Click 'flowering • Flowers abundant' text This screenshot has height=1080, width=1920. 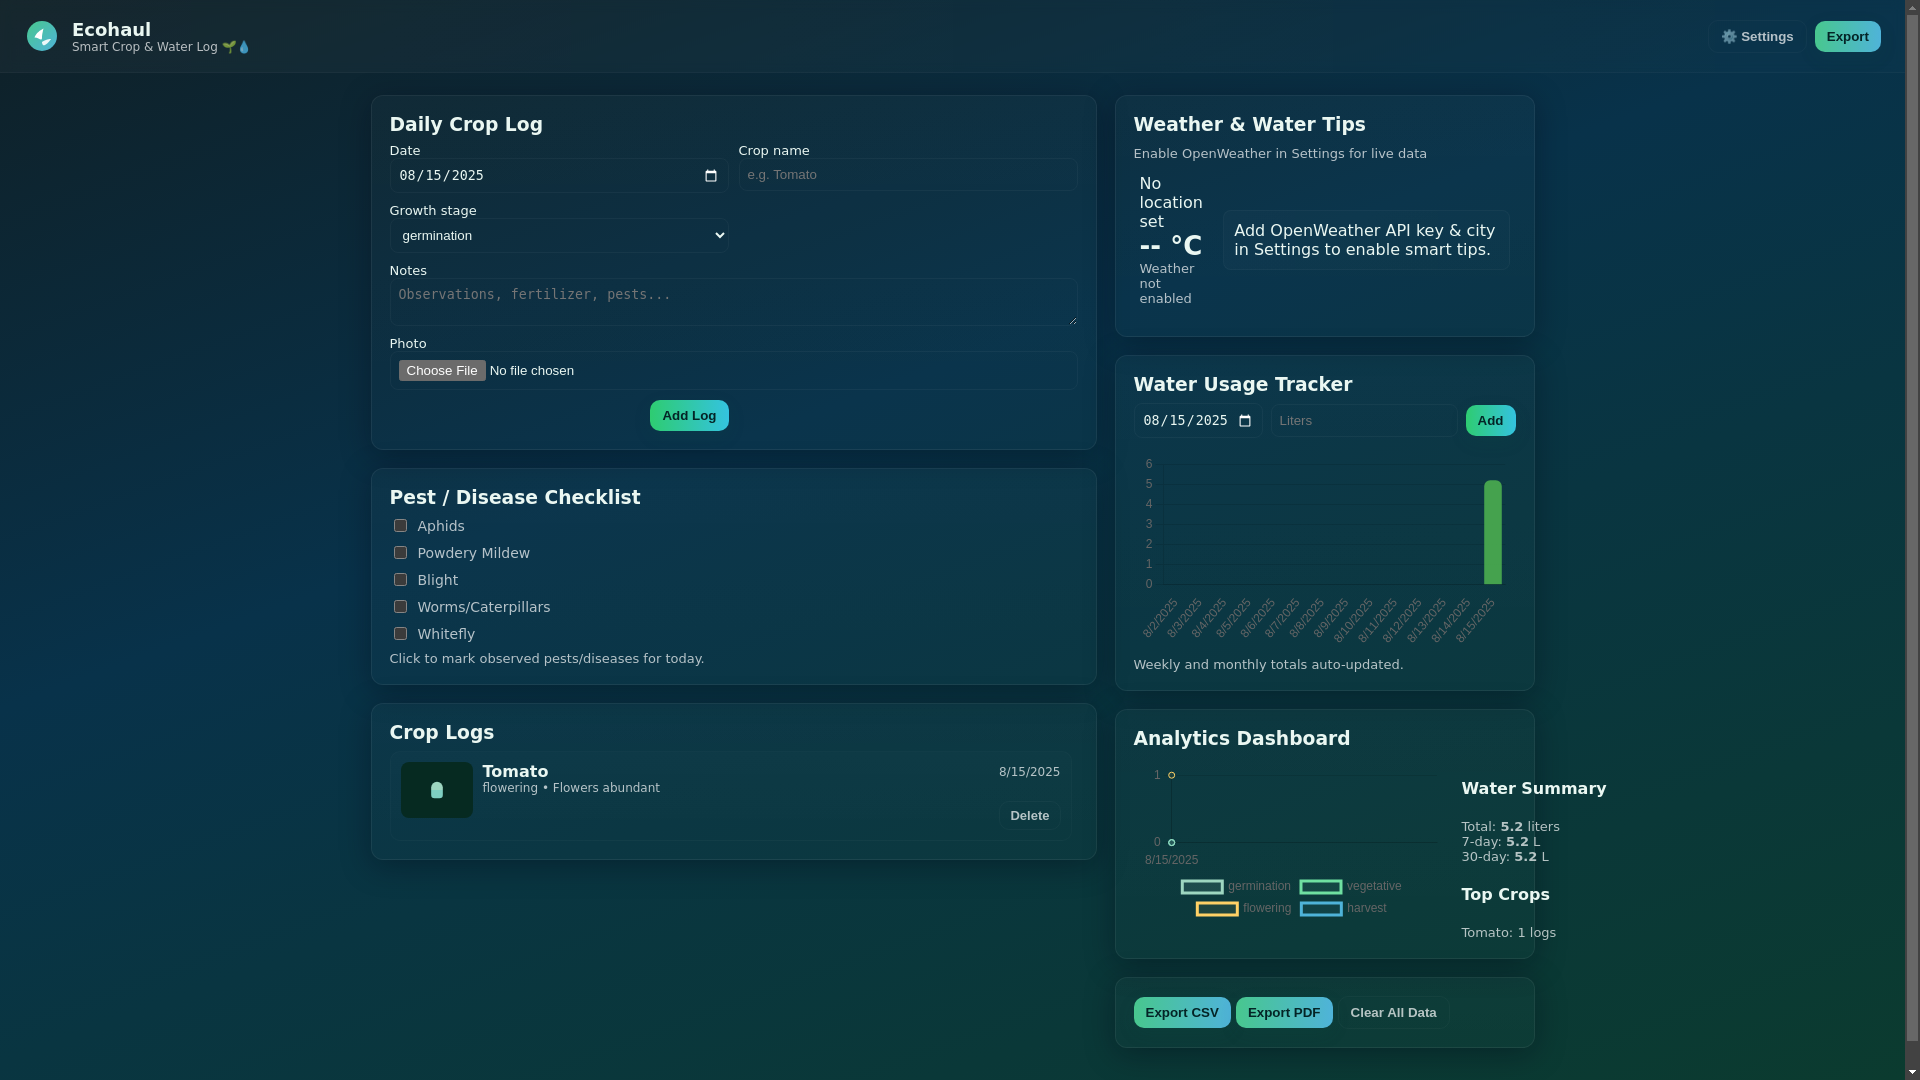[x=571, y=788]
